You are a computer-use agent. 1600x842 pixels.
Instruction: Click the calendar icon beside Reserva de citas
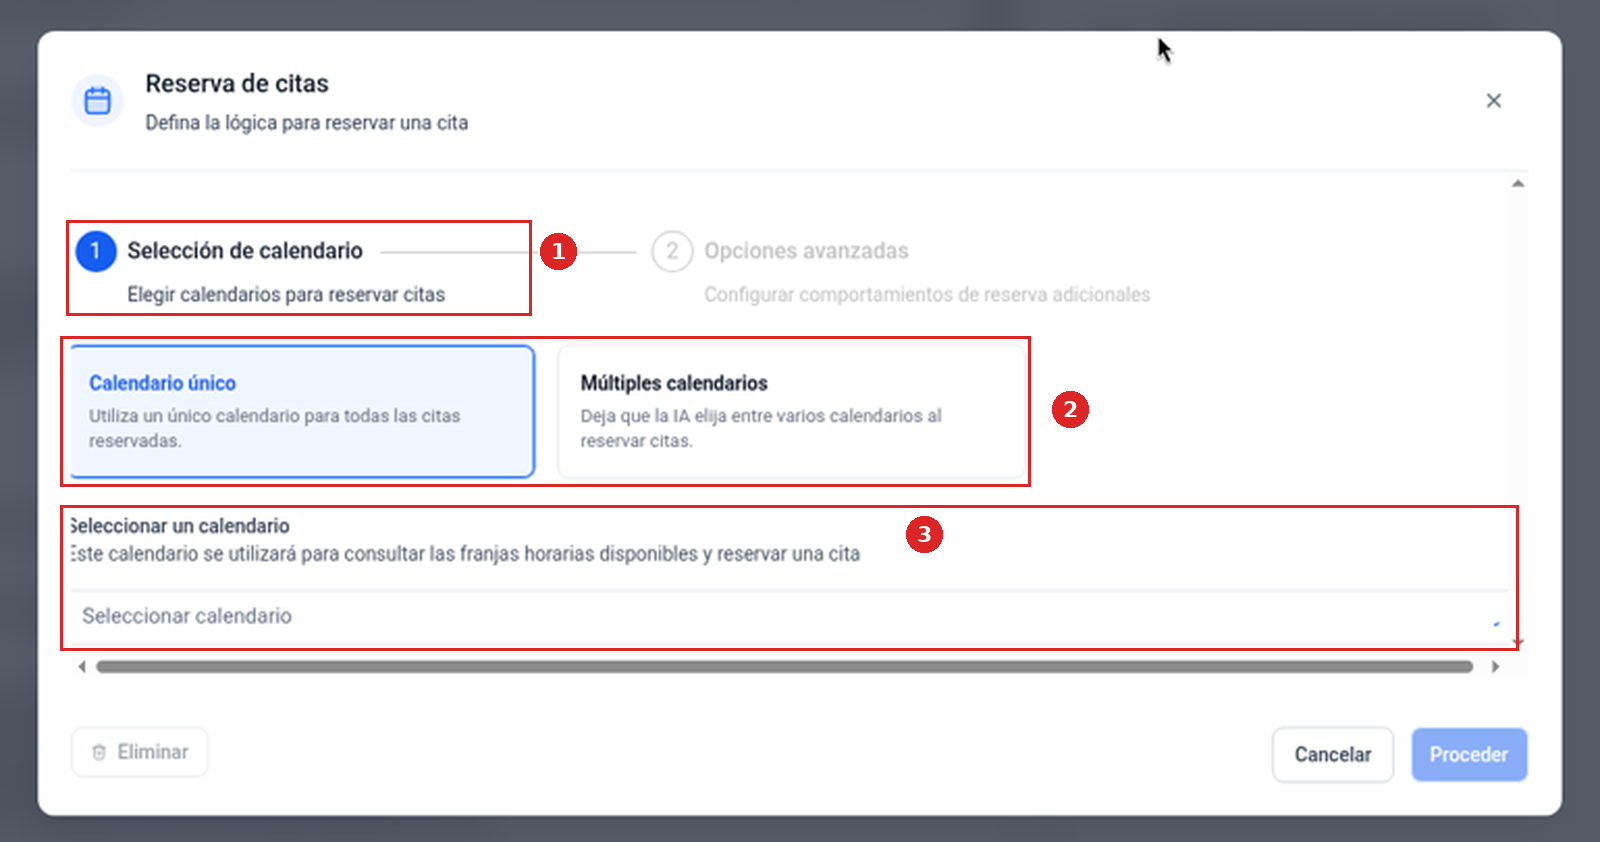pyautogui.click(x=97, y=101)
